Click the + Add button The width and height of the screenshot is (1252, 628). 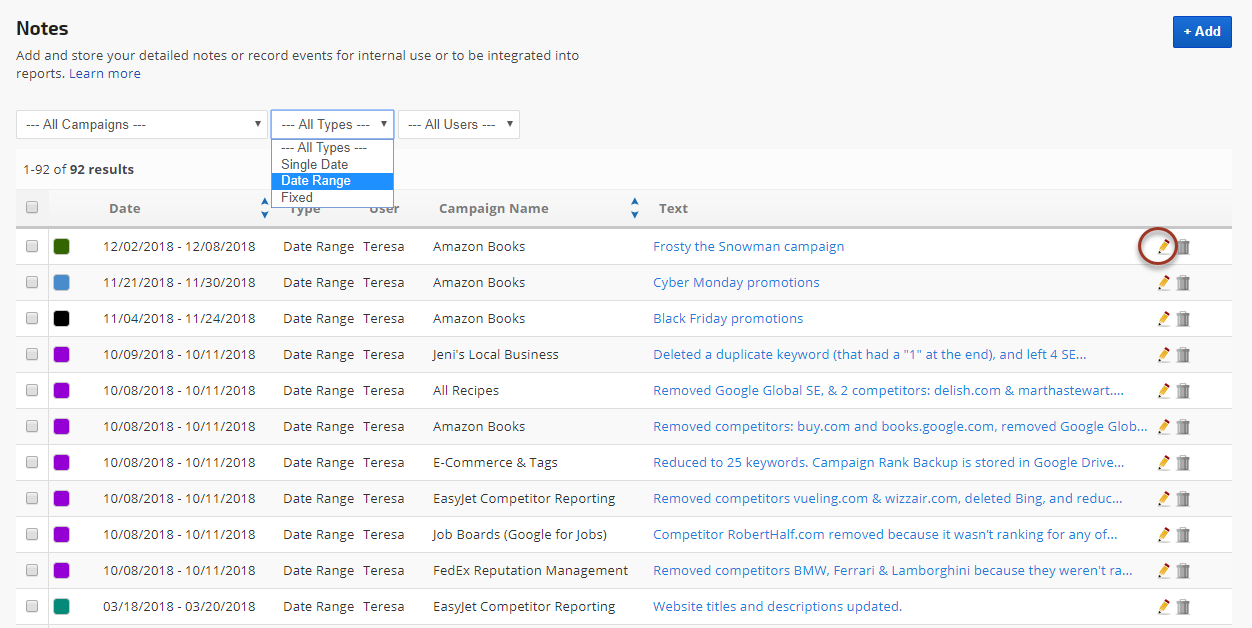tap(1201, 31)
